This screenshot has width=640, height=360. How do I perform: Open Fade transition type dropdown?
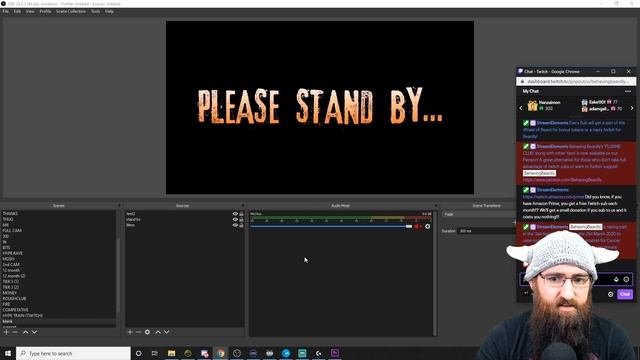(479, 214)
